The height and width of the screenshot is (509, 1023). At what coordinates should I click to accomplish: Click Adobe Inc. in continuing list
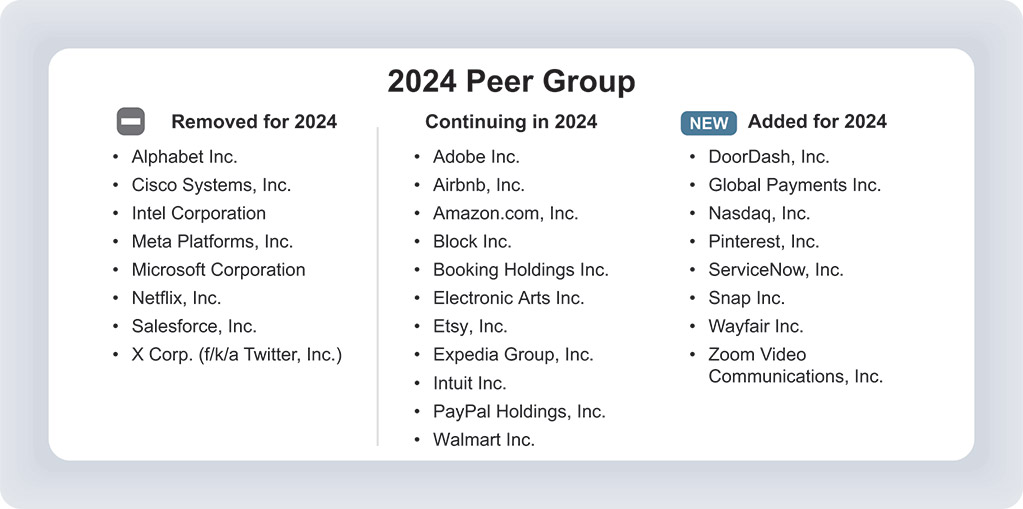[476, 157]
